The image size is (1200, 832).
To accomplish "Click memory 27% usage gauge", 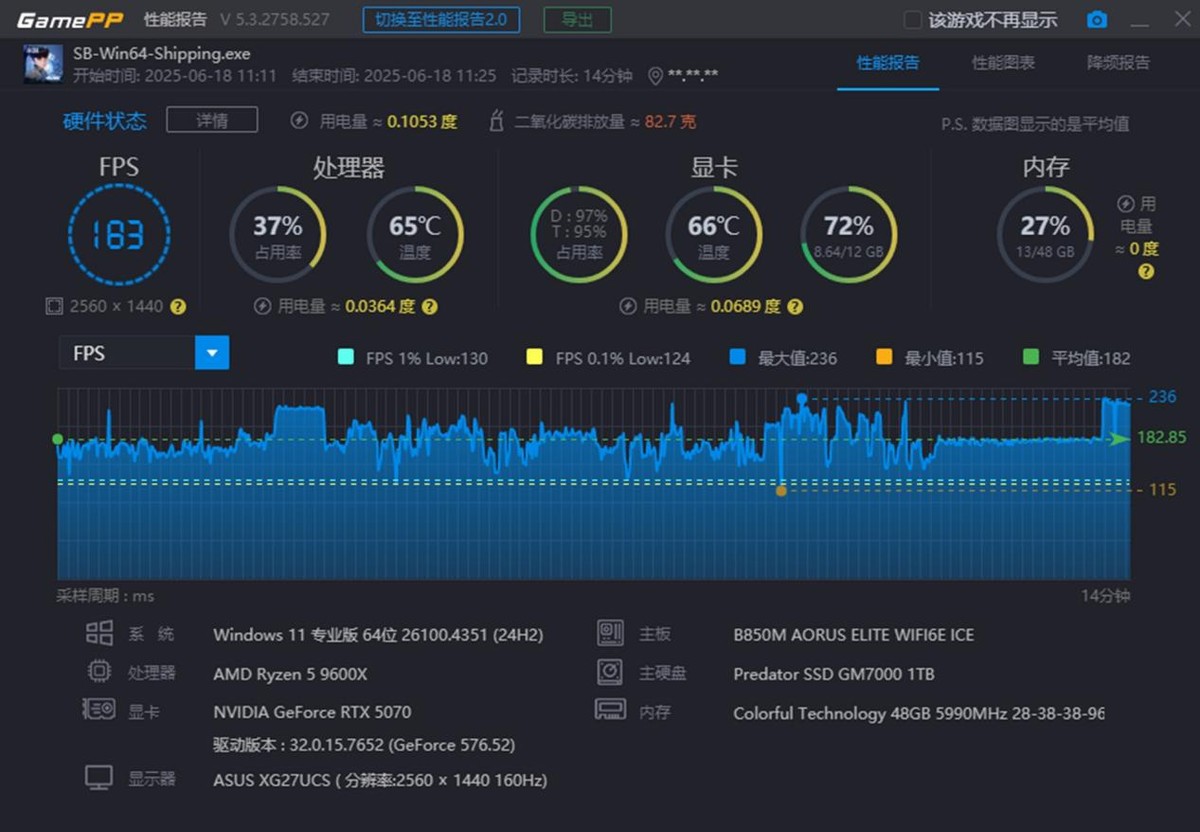I will pos(1045,235).
